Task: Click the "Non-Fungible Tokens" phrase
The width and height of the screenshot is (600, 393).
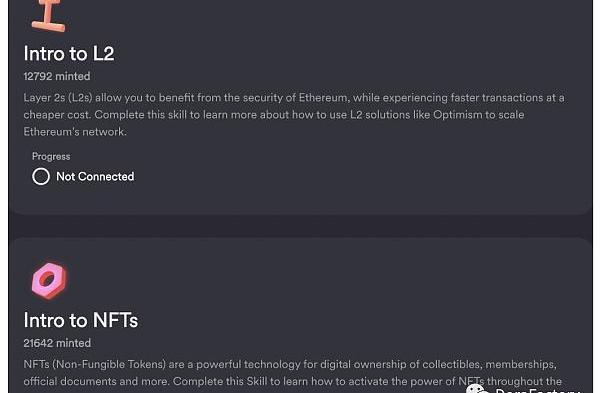Action: pos(111,364)
